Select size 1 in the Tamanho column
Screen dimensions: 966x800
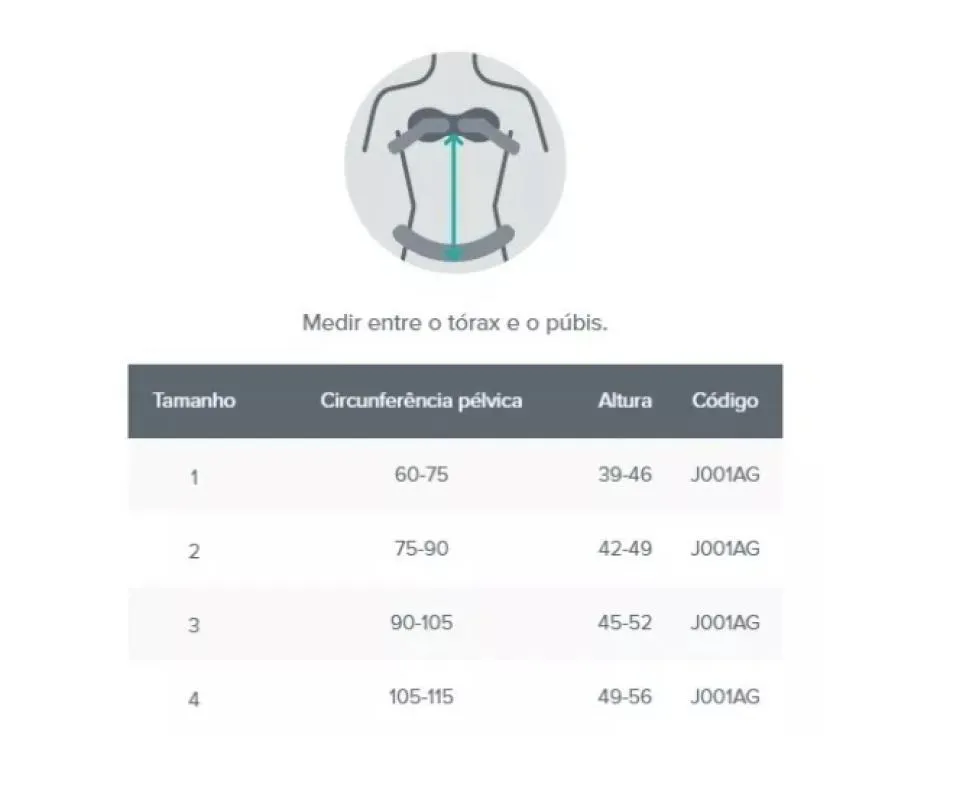pyautogui.click(x=194, y=477)
